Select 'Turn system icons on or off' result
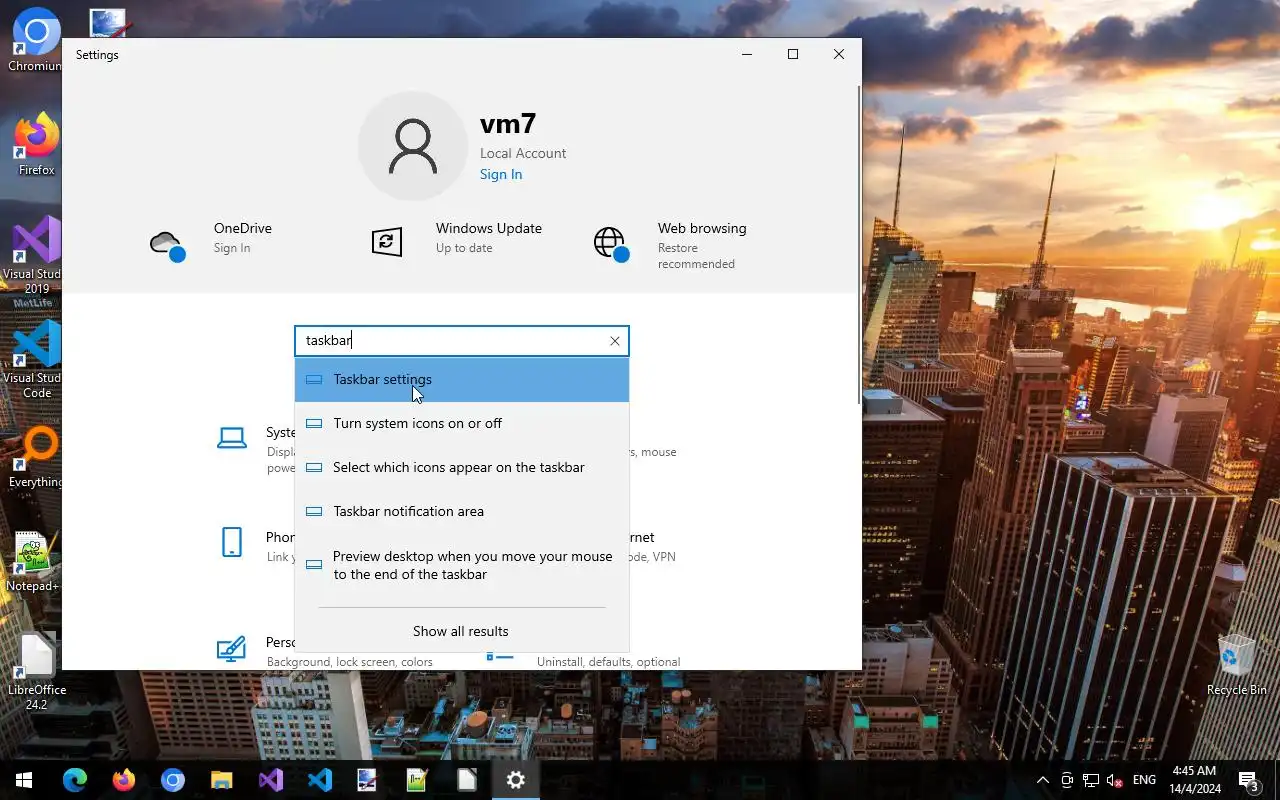The width and height of the screenshot is (1280, 800). pyautogui.click(x=461, y=424)
